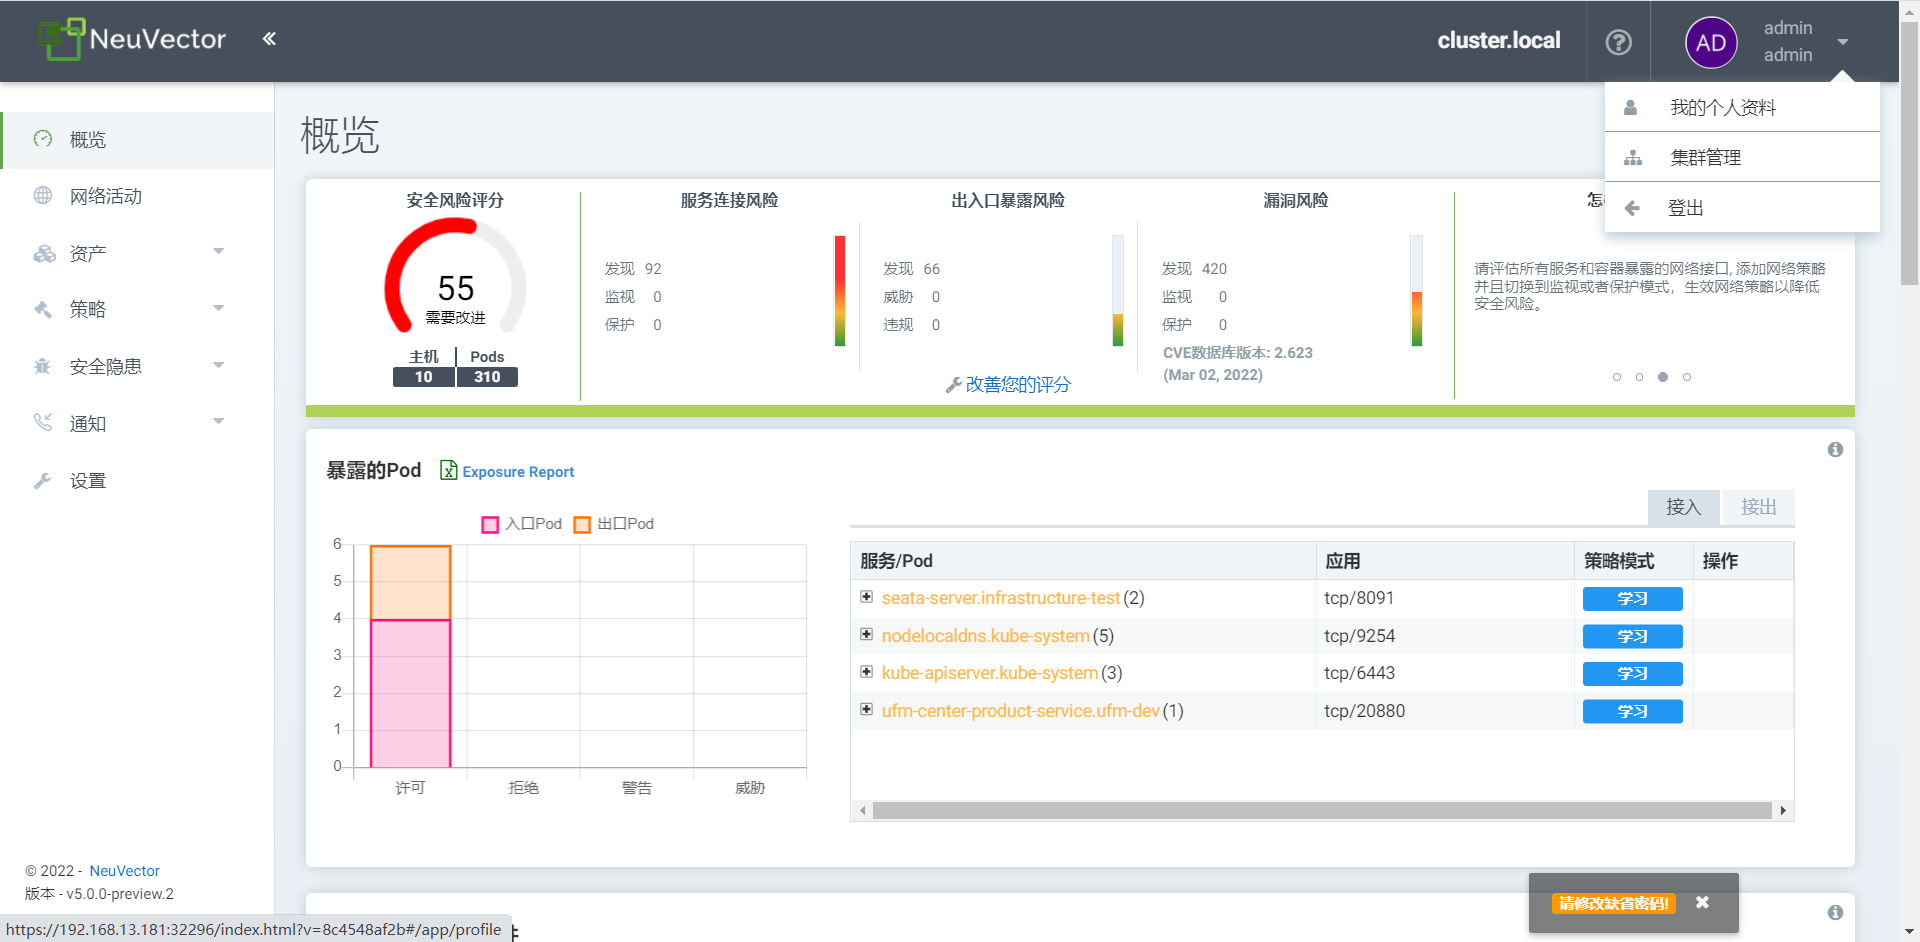The image size is (1920, 942).
Task: Click 改善您的评分 link
Action: click(1018, 385)
